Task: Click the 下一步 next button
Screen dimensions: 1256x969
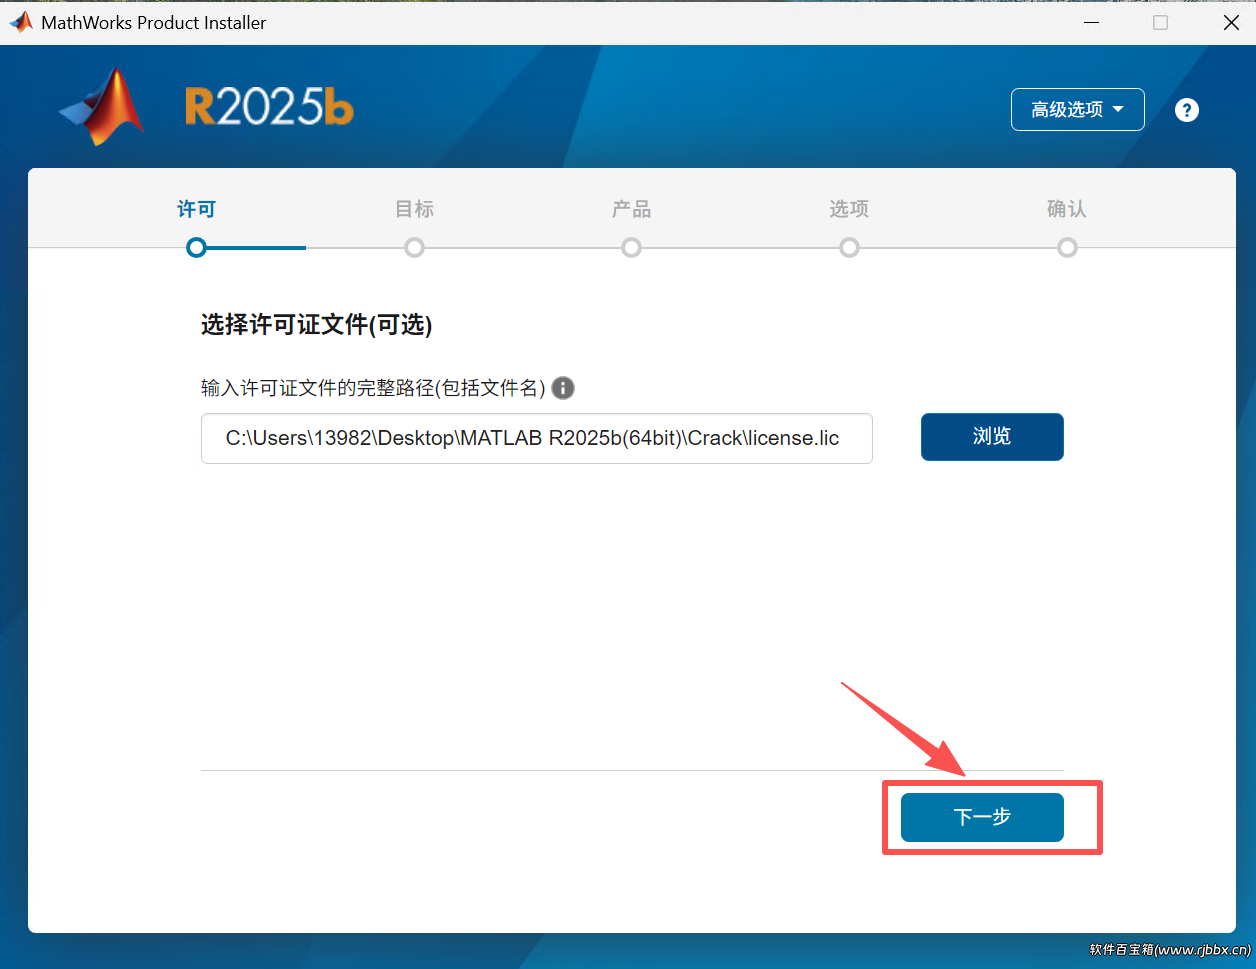Action: point(982,817)
